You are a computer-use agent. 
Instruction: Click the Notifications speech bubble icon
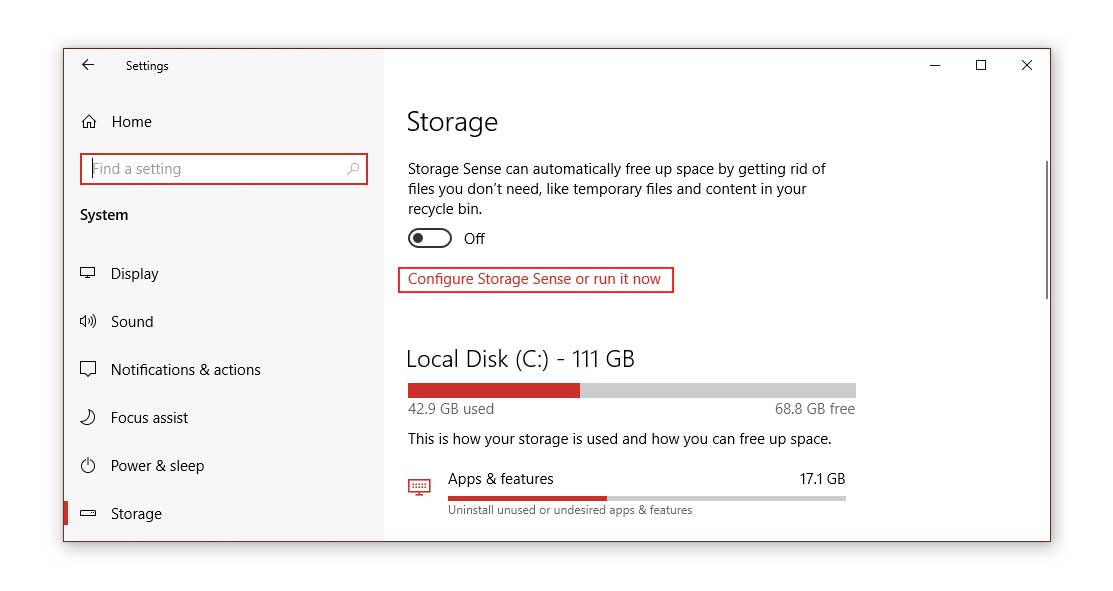88,369
